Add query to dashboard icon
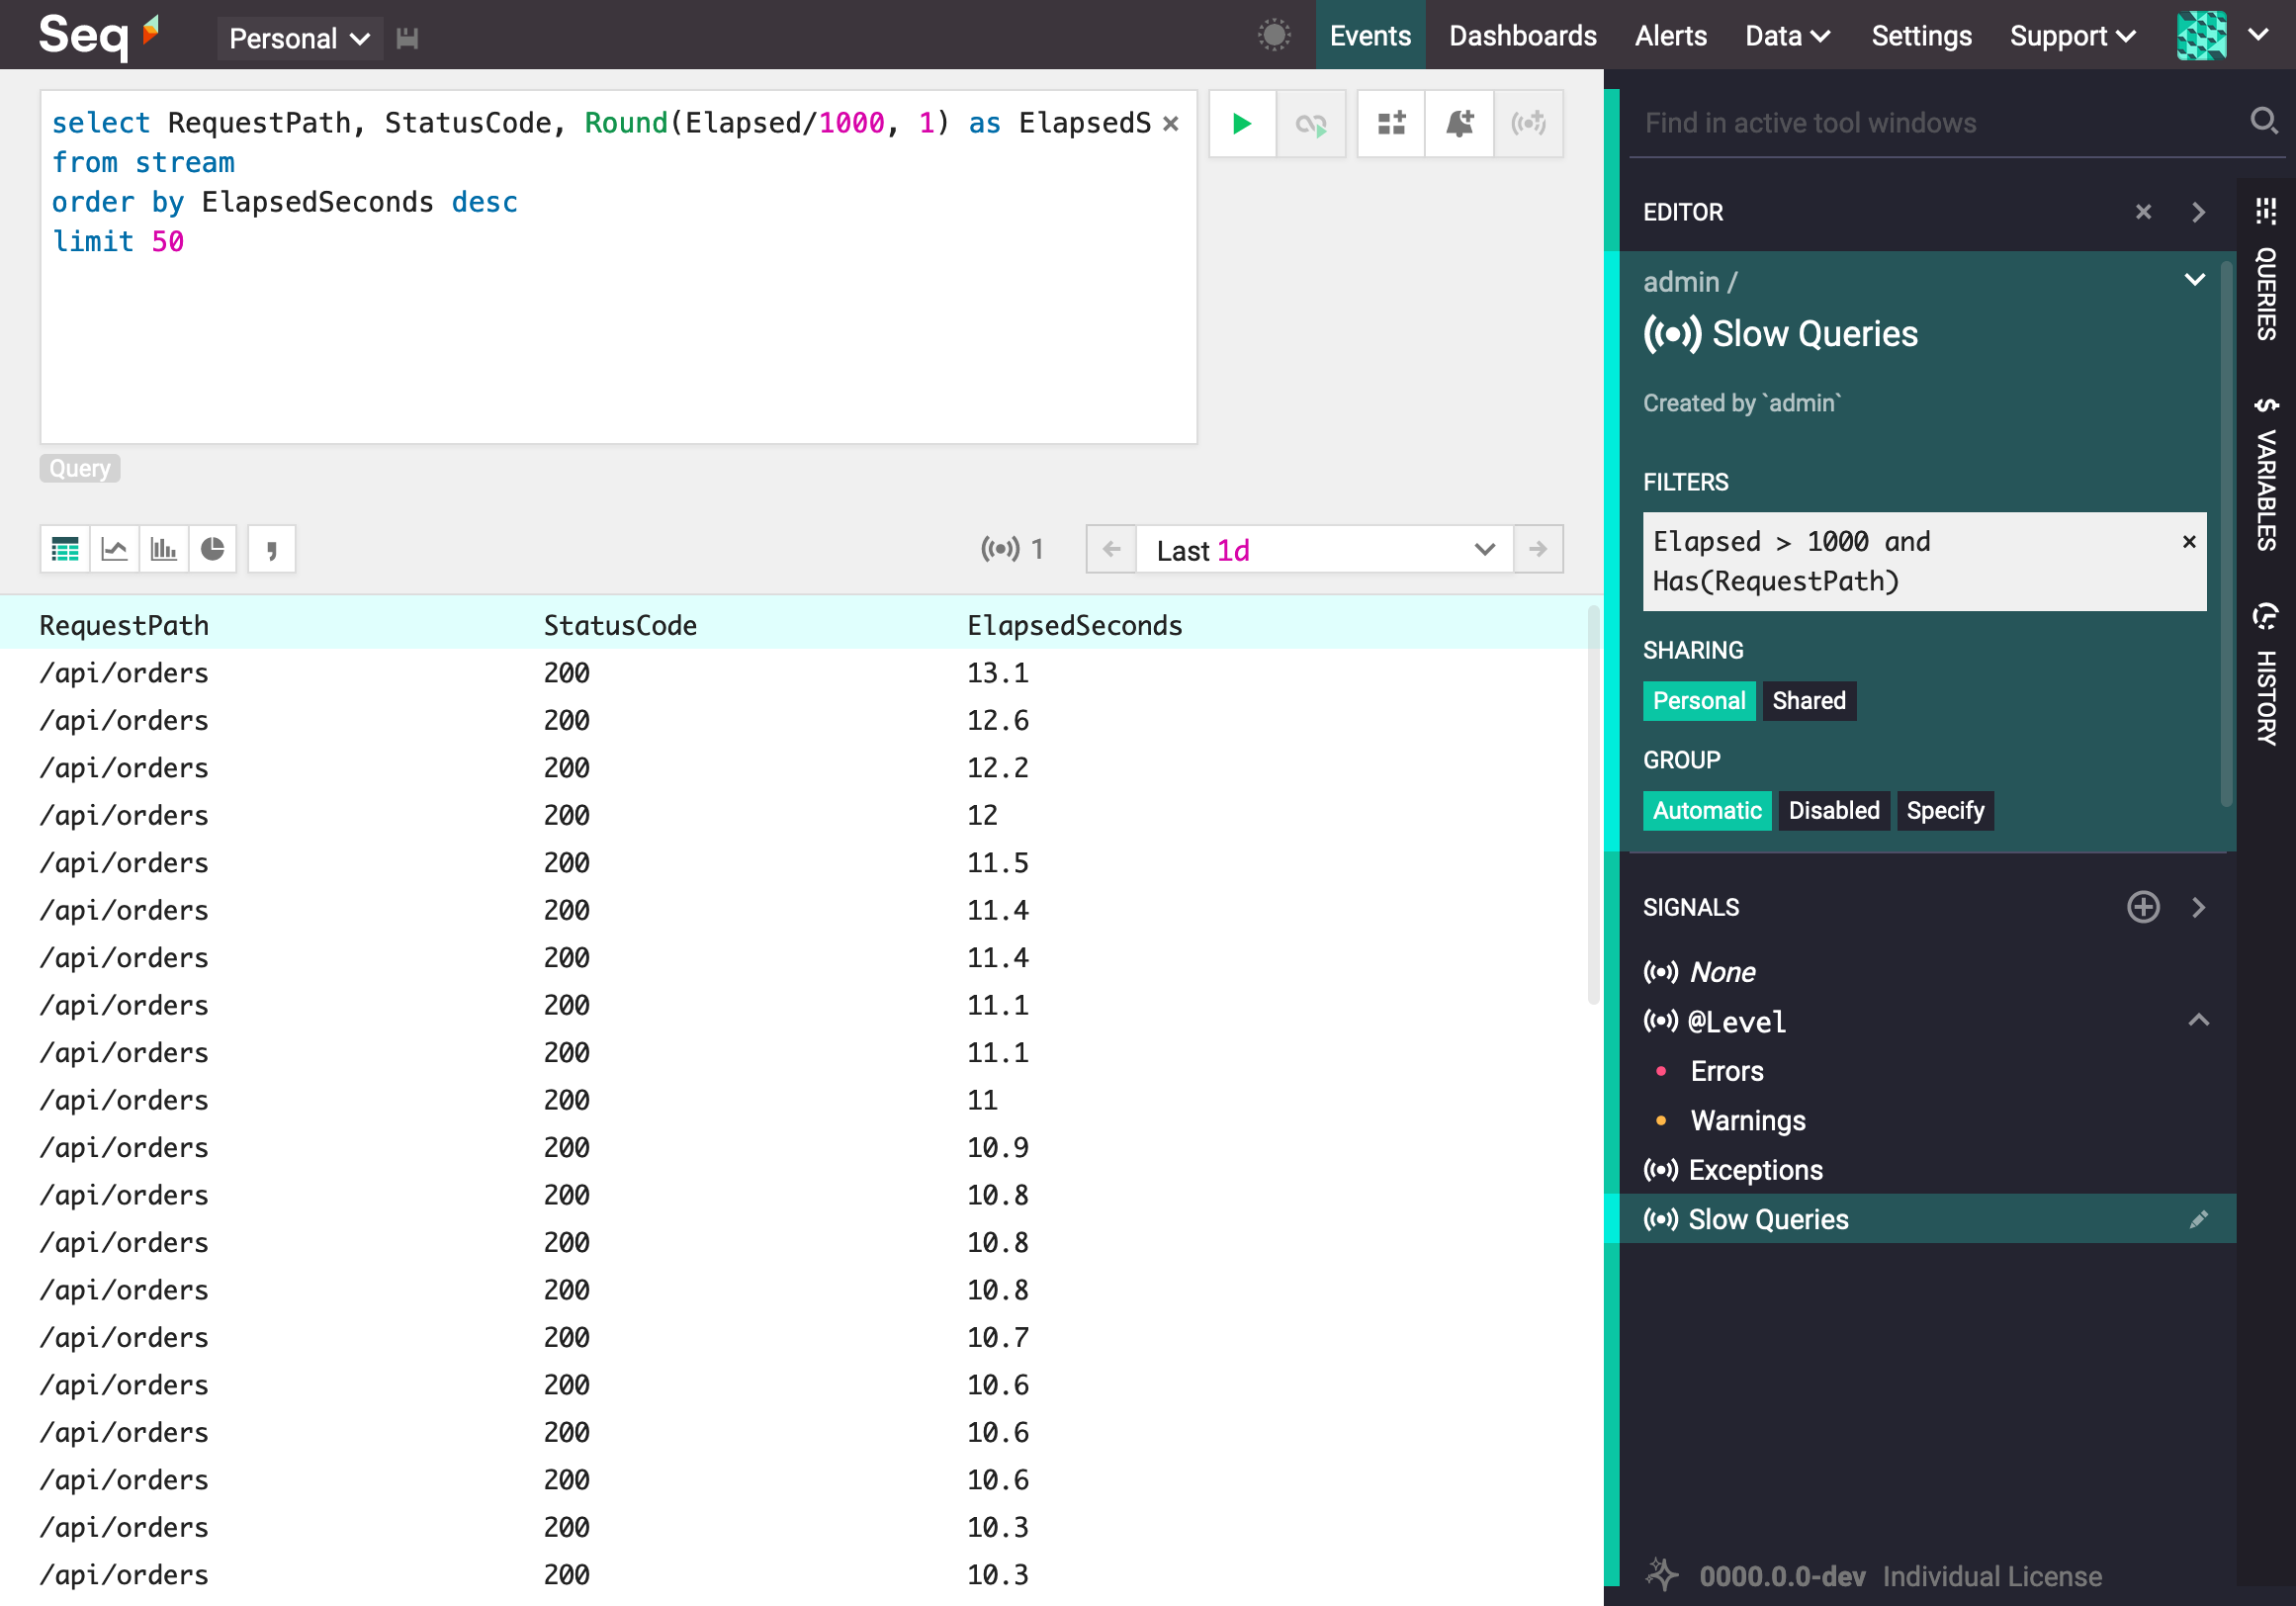Screen dimensions: 2296x1606 click(x=1391, y=124)
